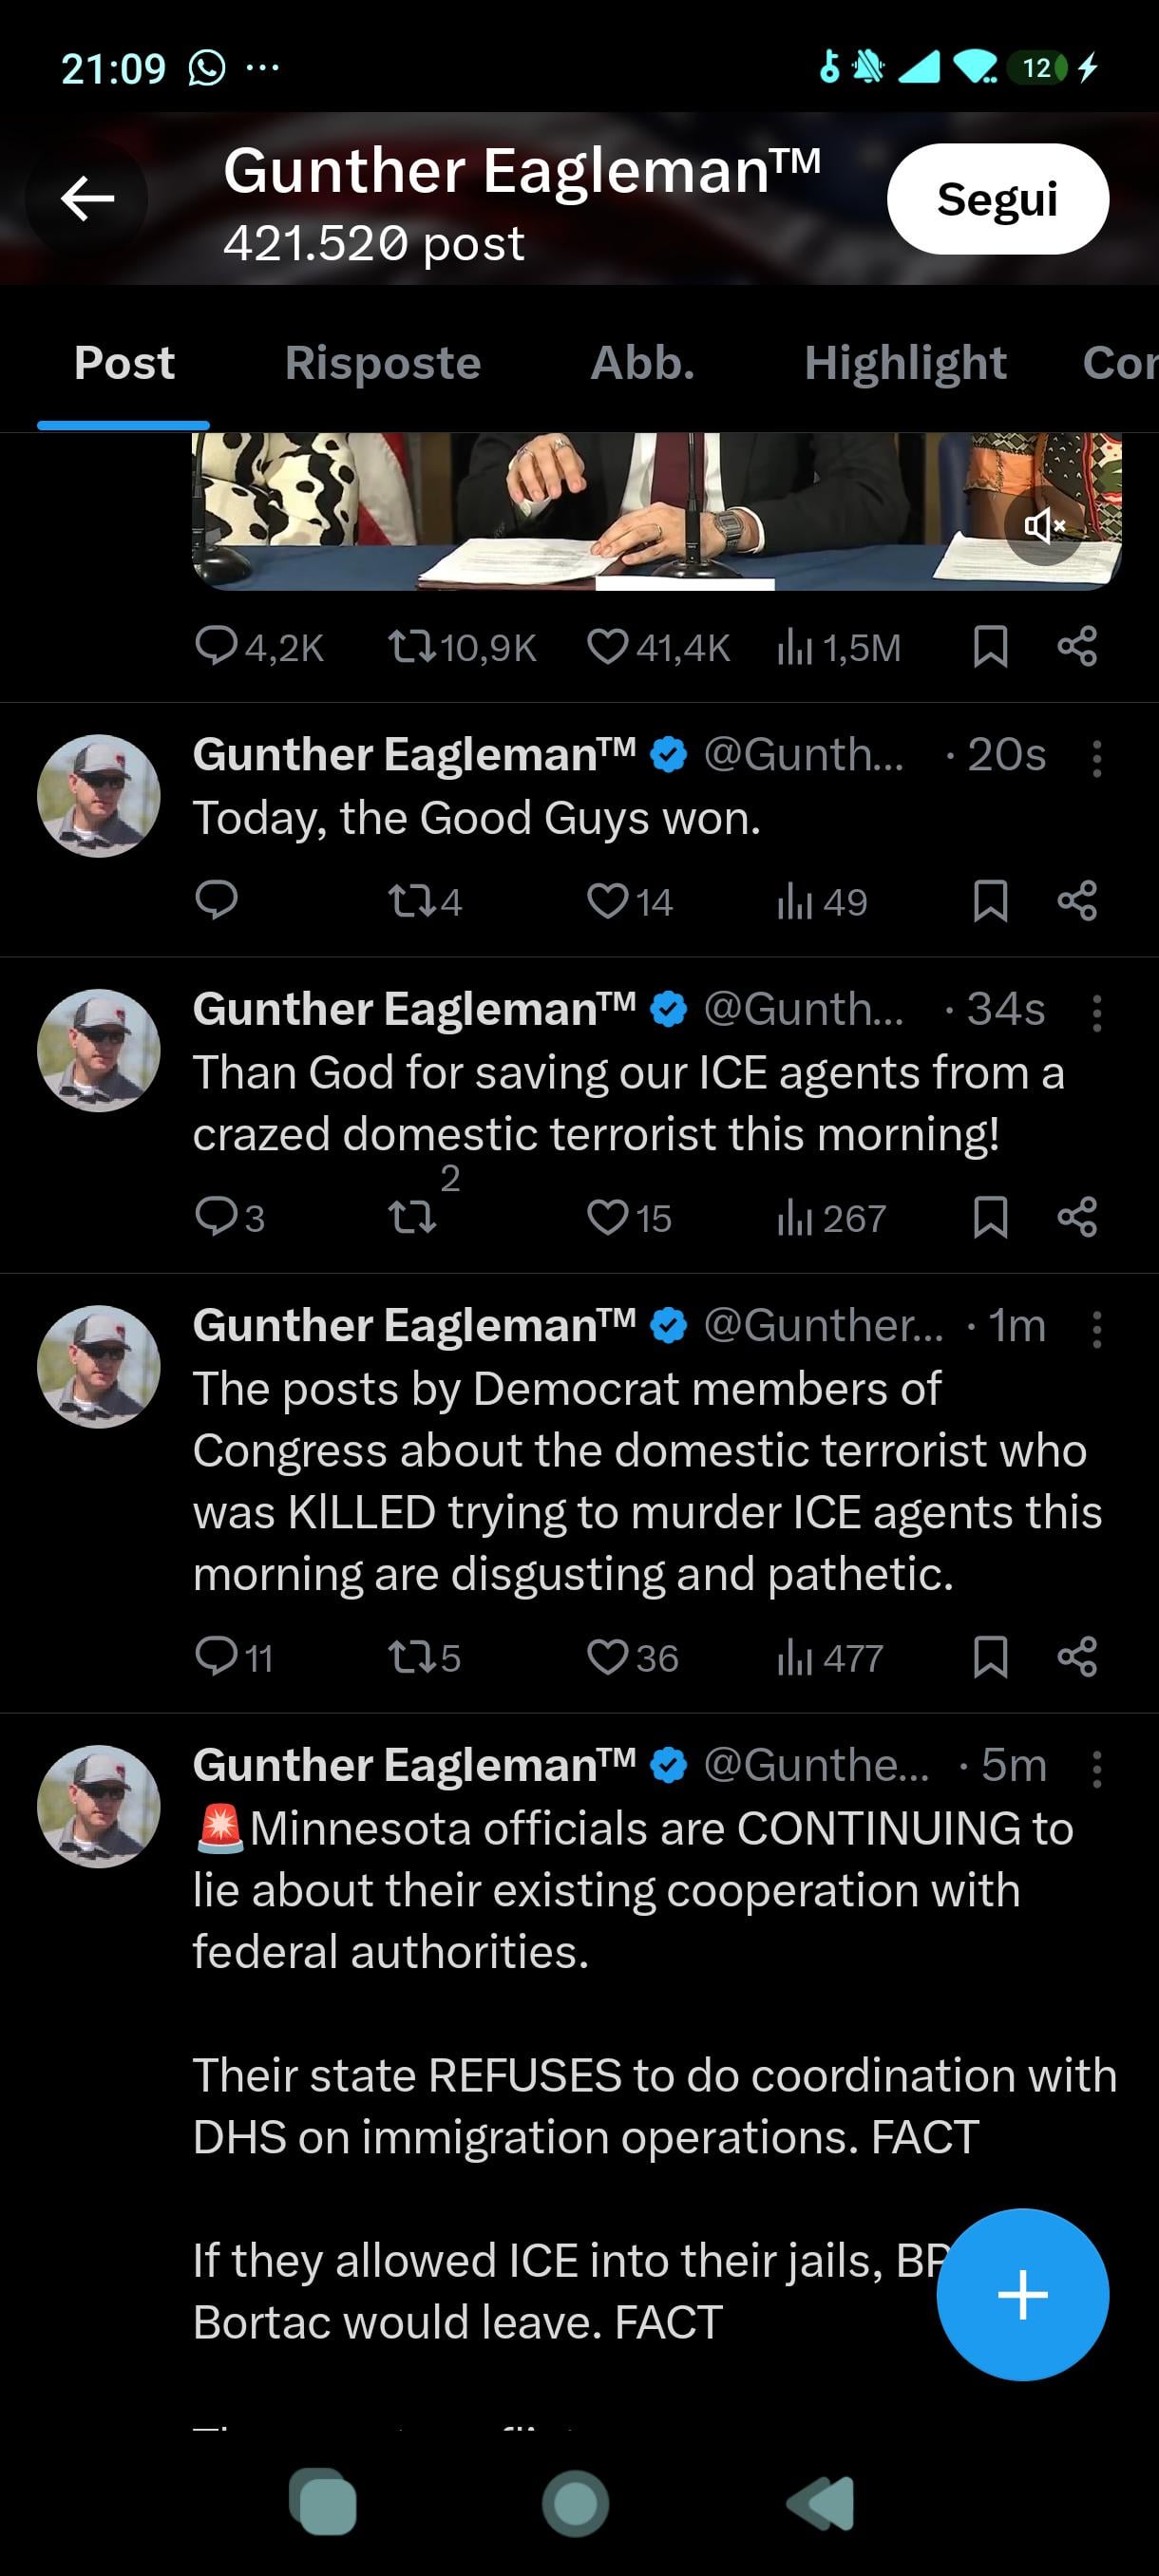The width and height of the screenshot is (1159, 2576).
Task: Seek on the video progress bar
Action: [x=684, y=584]
